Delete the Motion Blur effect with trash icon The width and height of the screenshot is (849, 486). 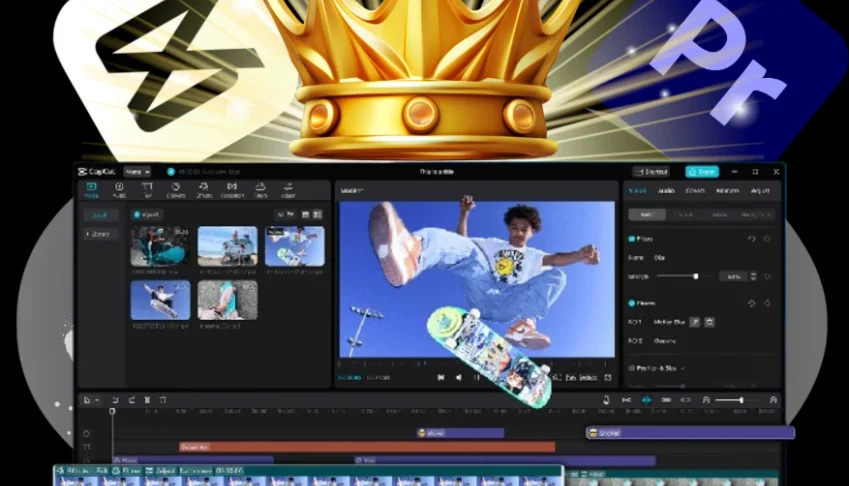tap(709, 322)
